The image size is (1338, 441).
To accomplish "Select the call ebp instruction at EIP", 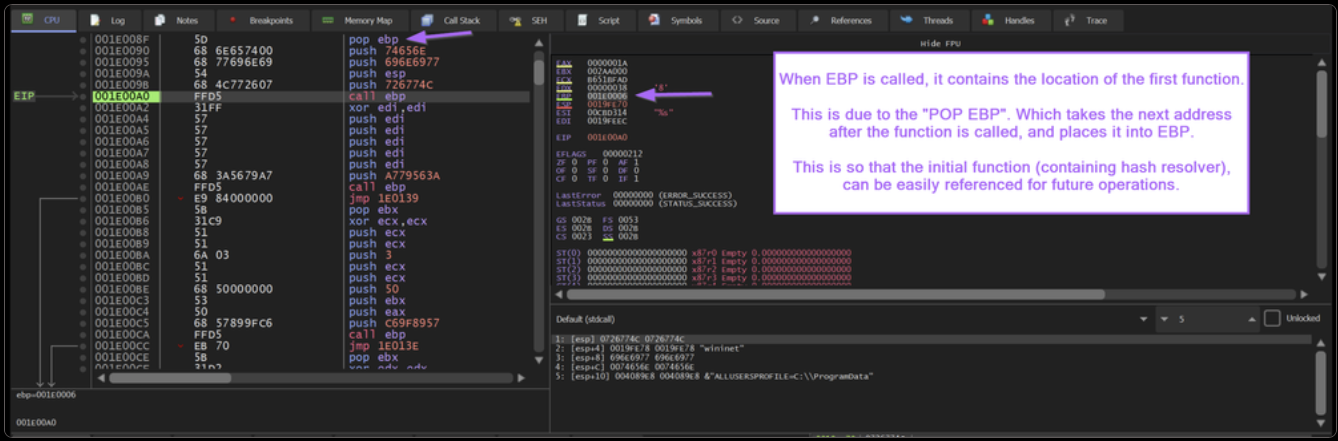I will (x=370, y=96).
